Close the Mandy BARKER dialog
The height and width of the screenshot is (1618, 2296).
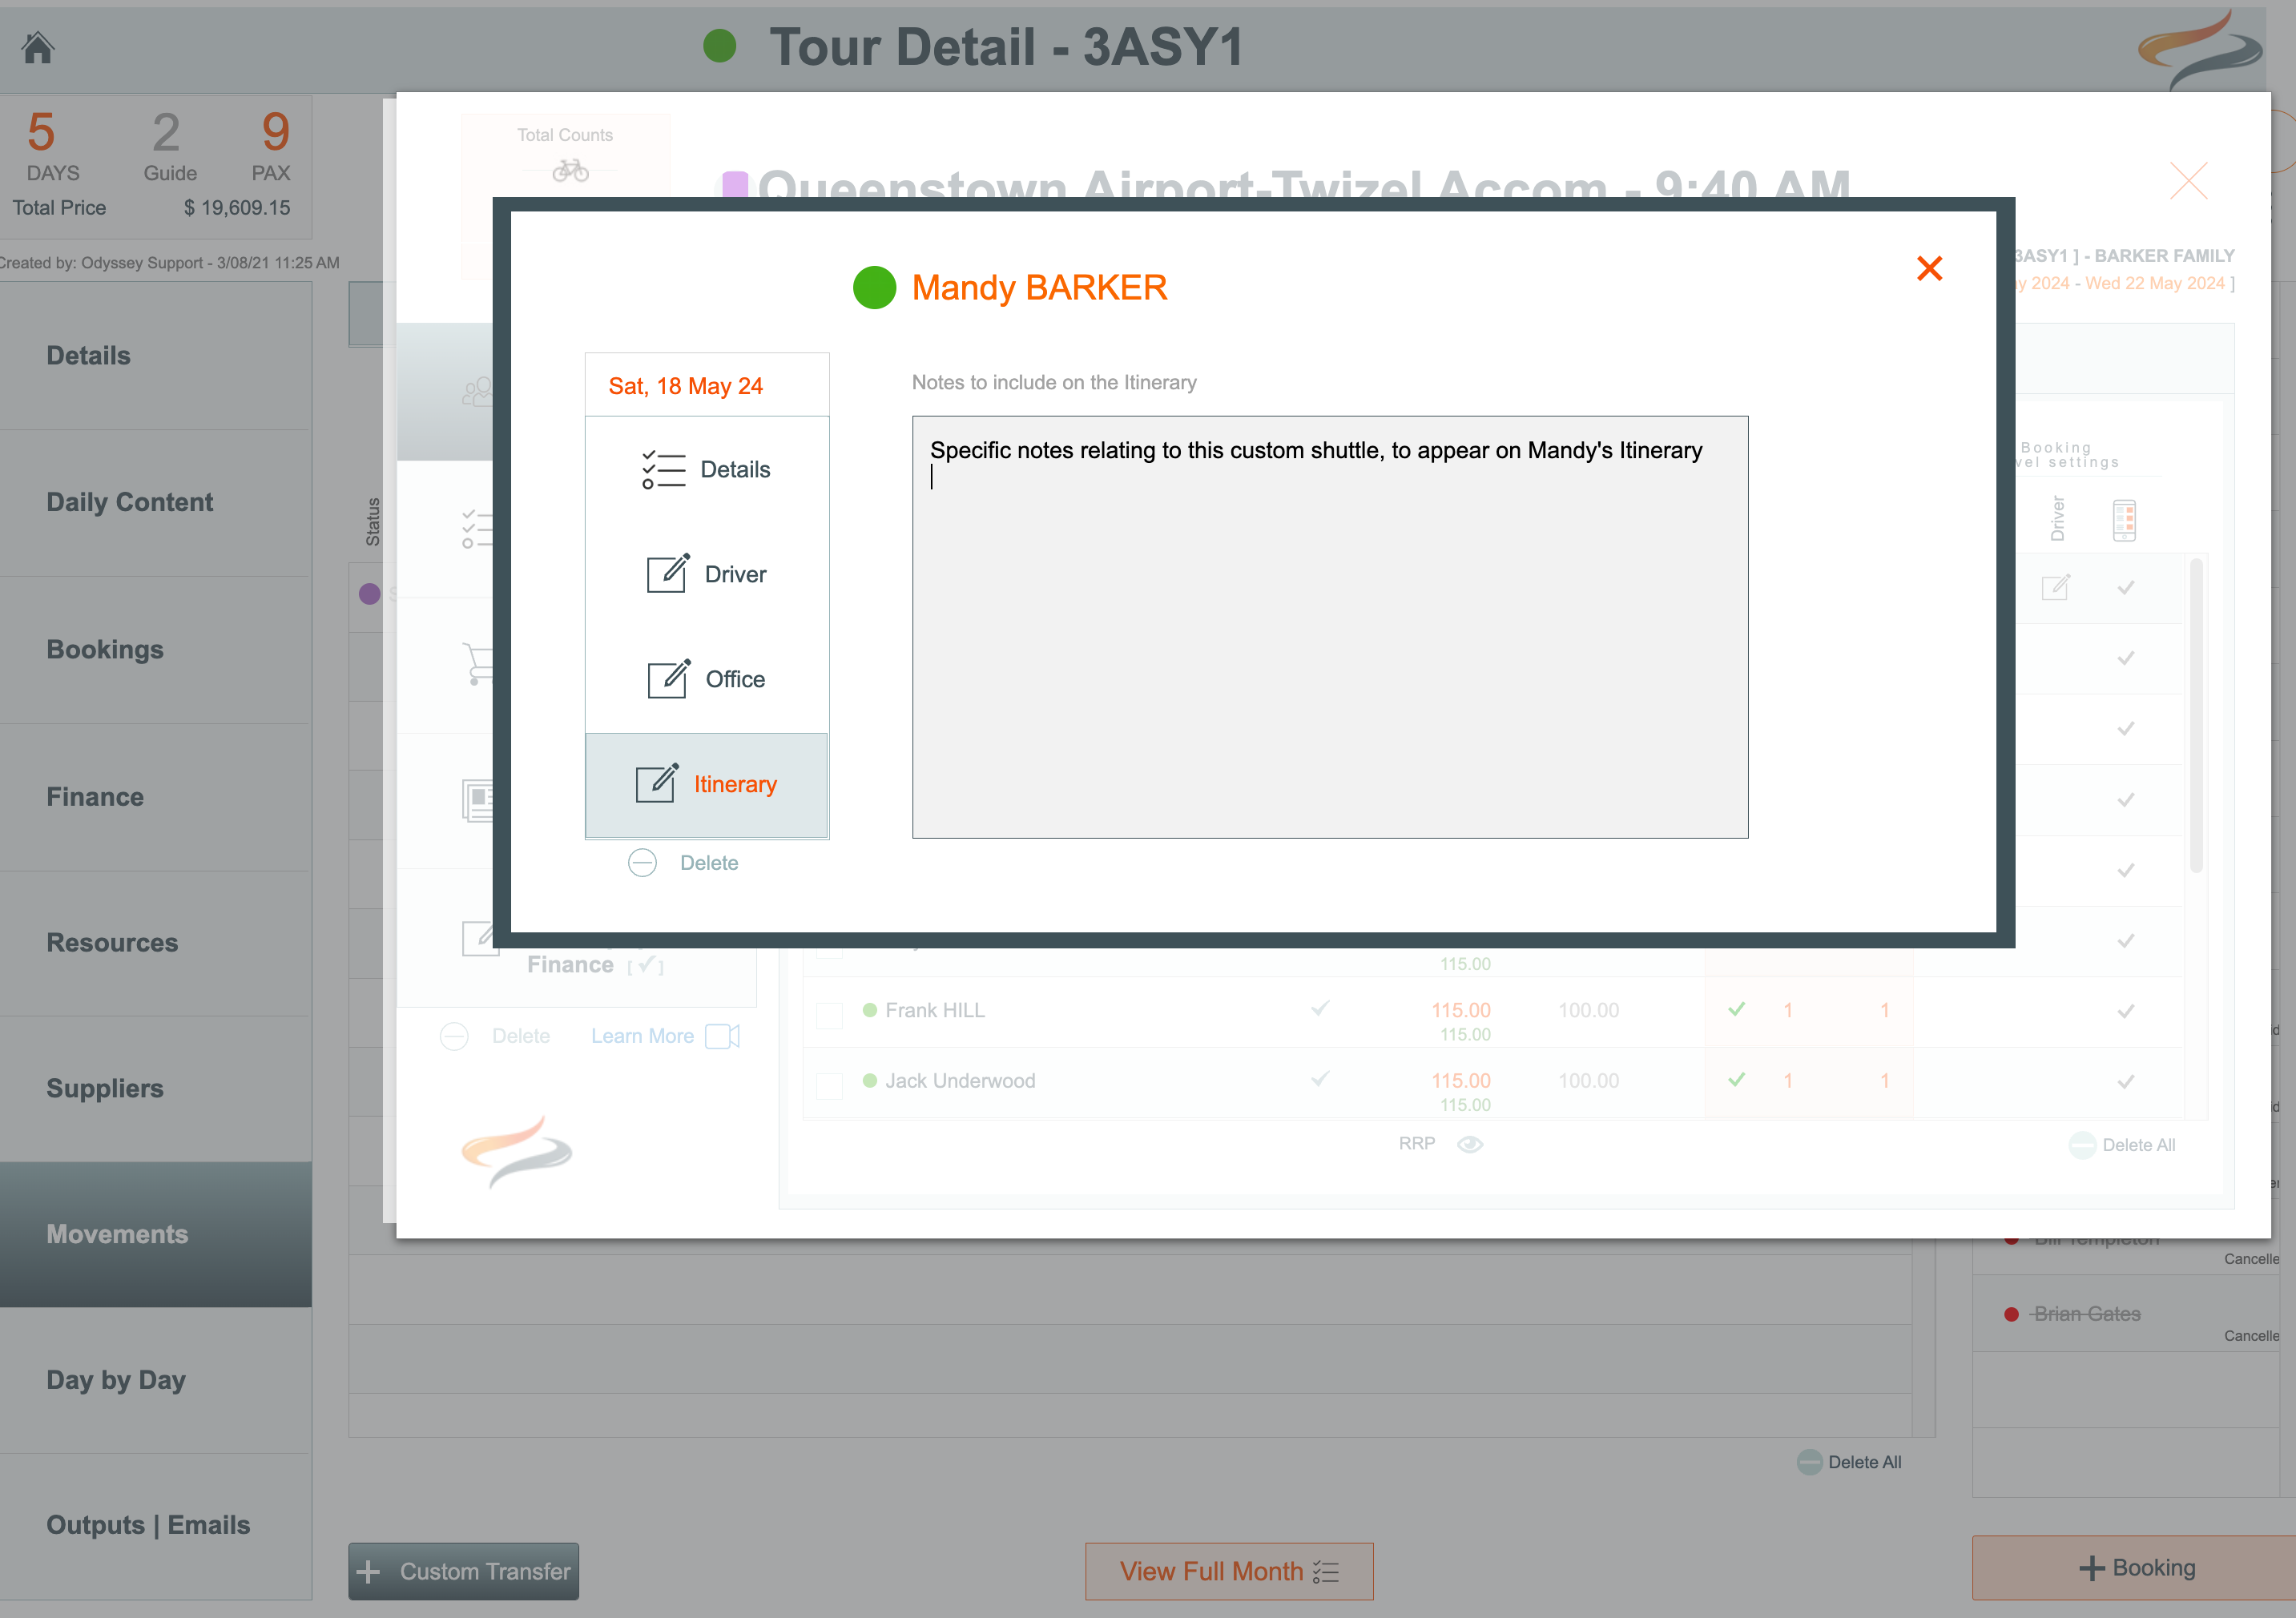(x=1929, y=269)
